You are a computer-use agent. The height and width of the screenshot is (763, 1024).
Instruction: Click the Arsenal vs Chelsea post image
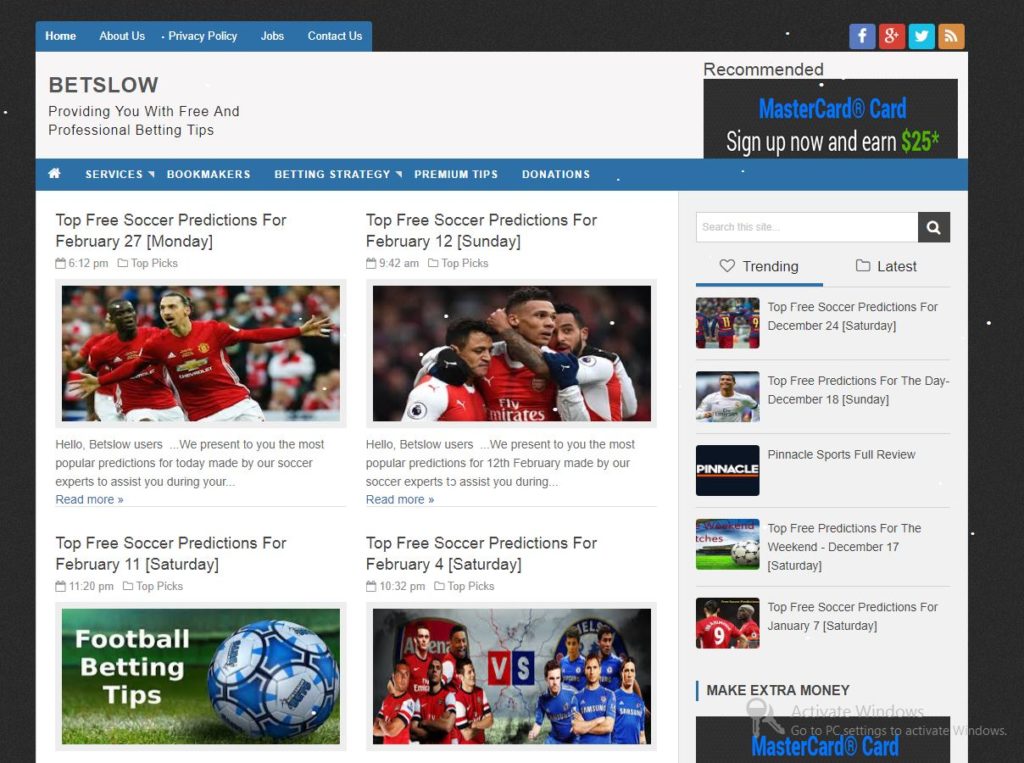[x=511, y=676]
